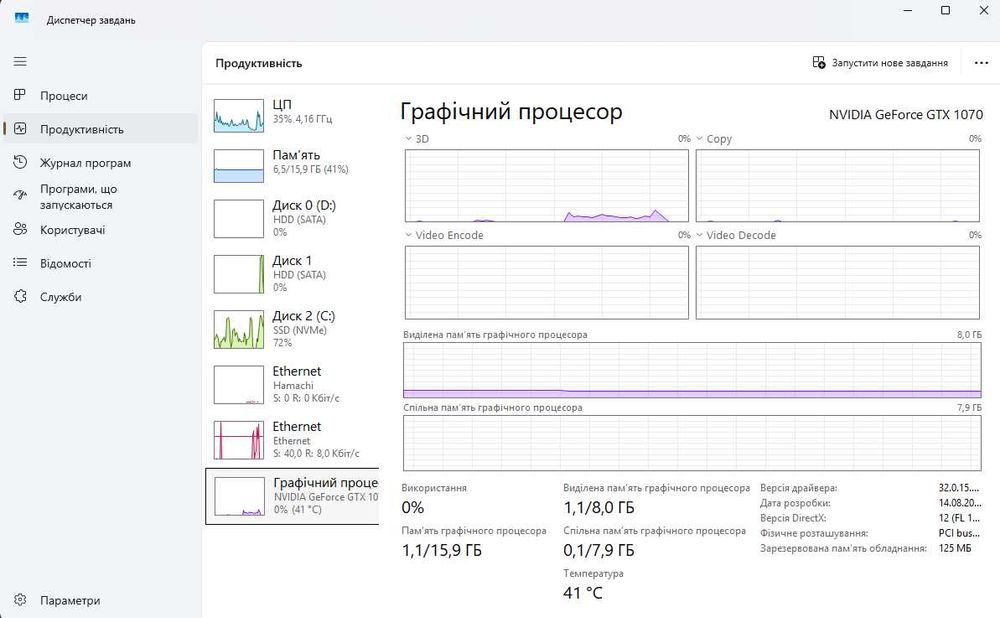Click the NVIDIA GeForce GTX 1070 label
Viewport: 1000px width, 618px height.
click(906, 115)
